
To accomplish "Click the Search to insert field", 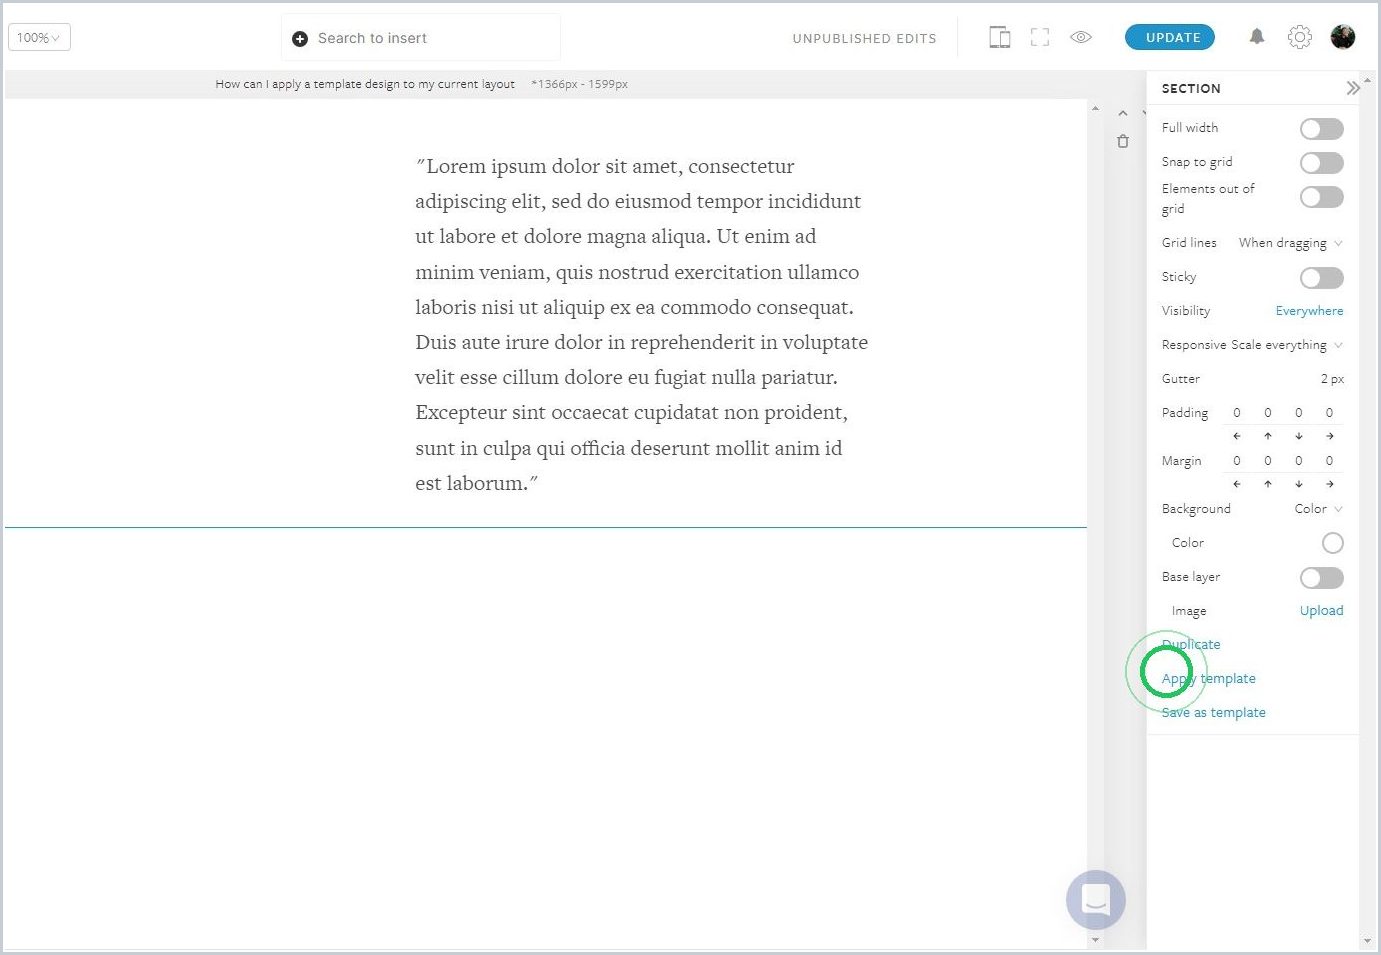I will pyautogui.click(x=420, y=38).
